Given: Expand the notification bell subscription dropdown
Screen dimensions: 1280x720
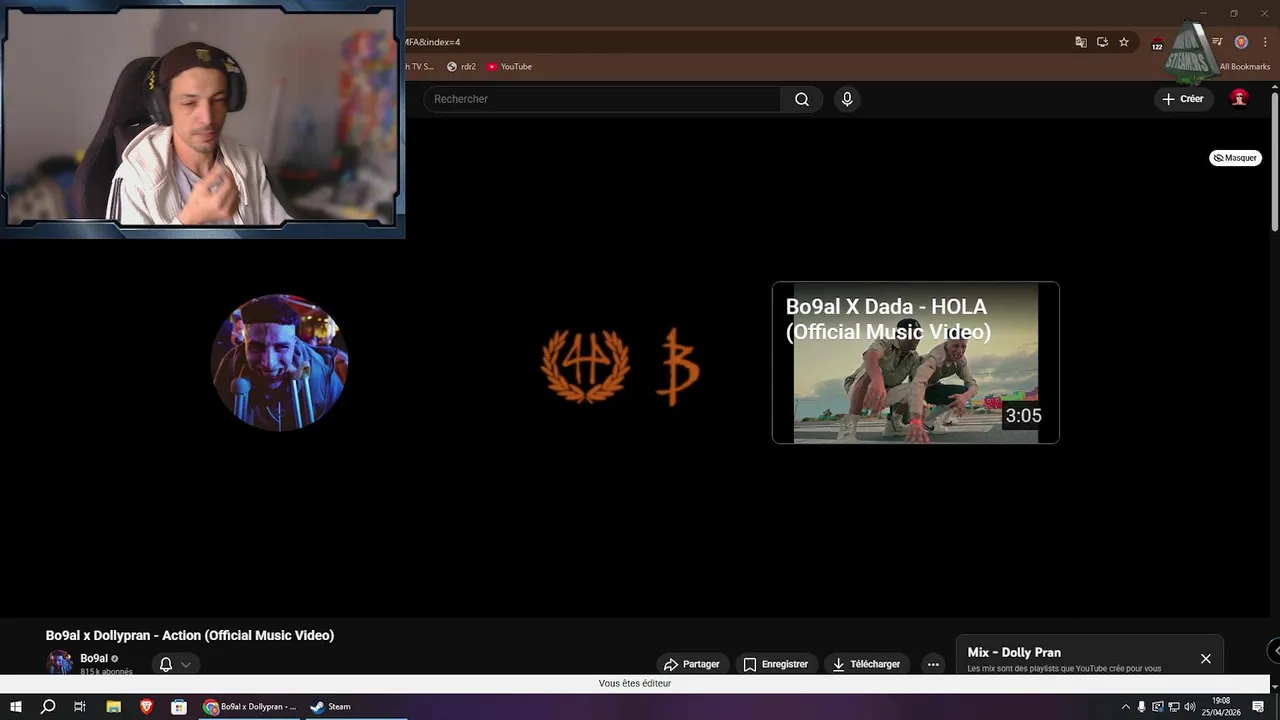Looking at the screenshot, I should 175,664.
